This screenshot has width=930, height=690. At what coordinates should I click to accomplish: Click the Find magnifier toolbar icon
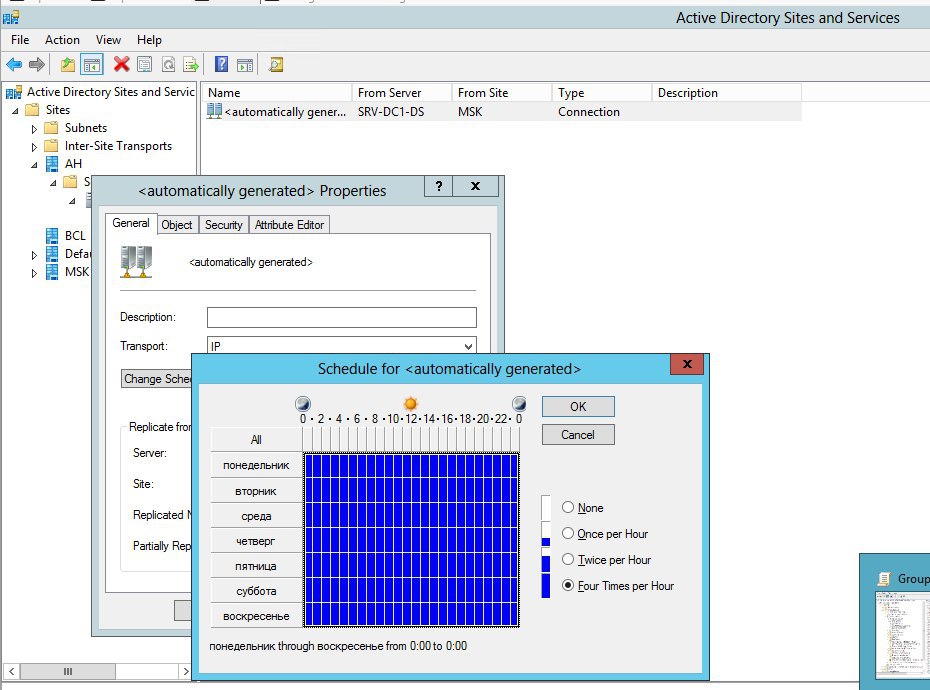click(x=276, y=64)
